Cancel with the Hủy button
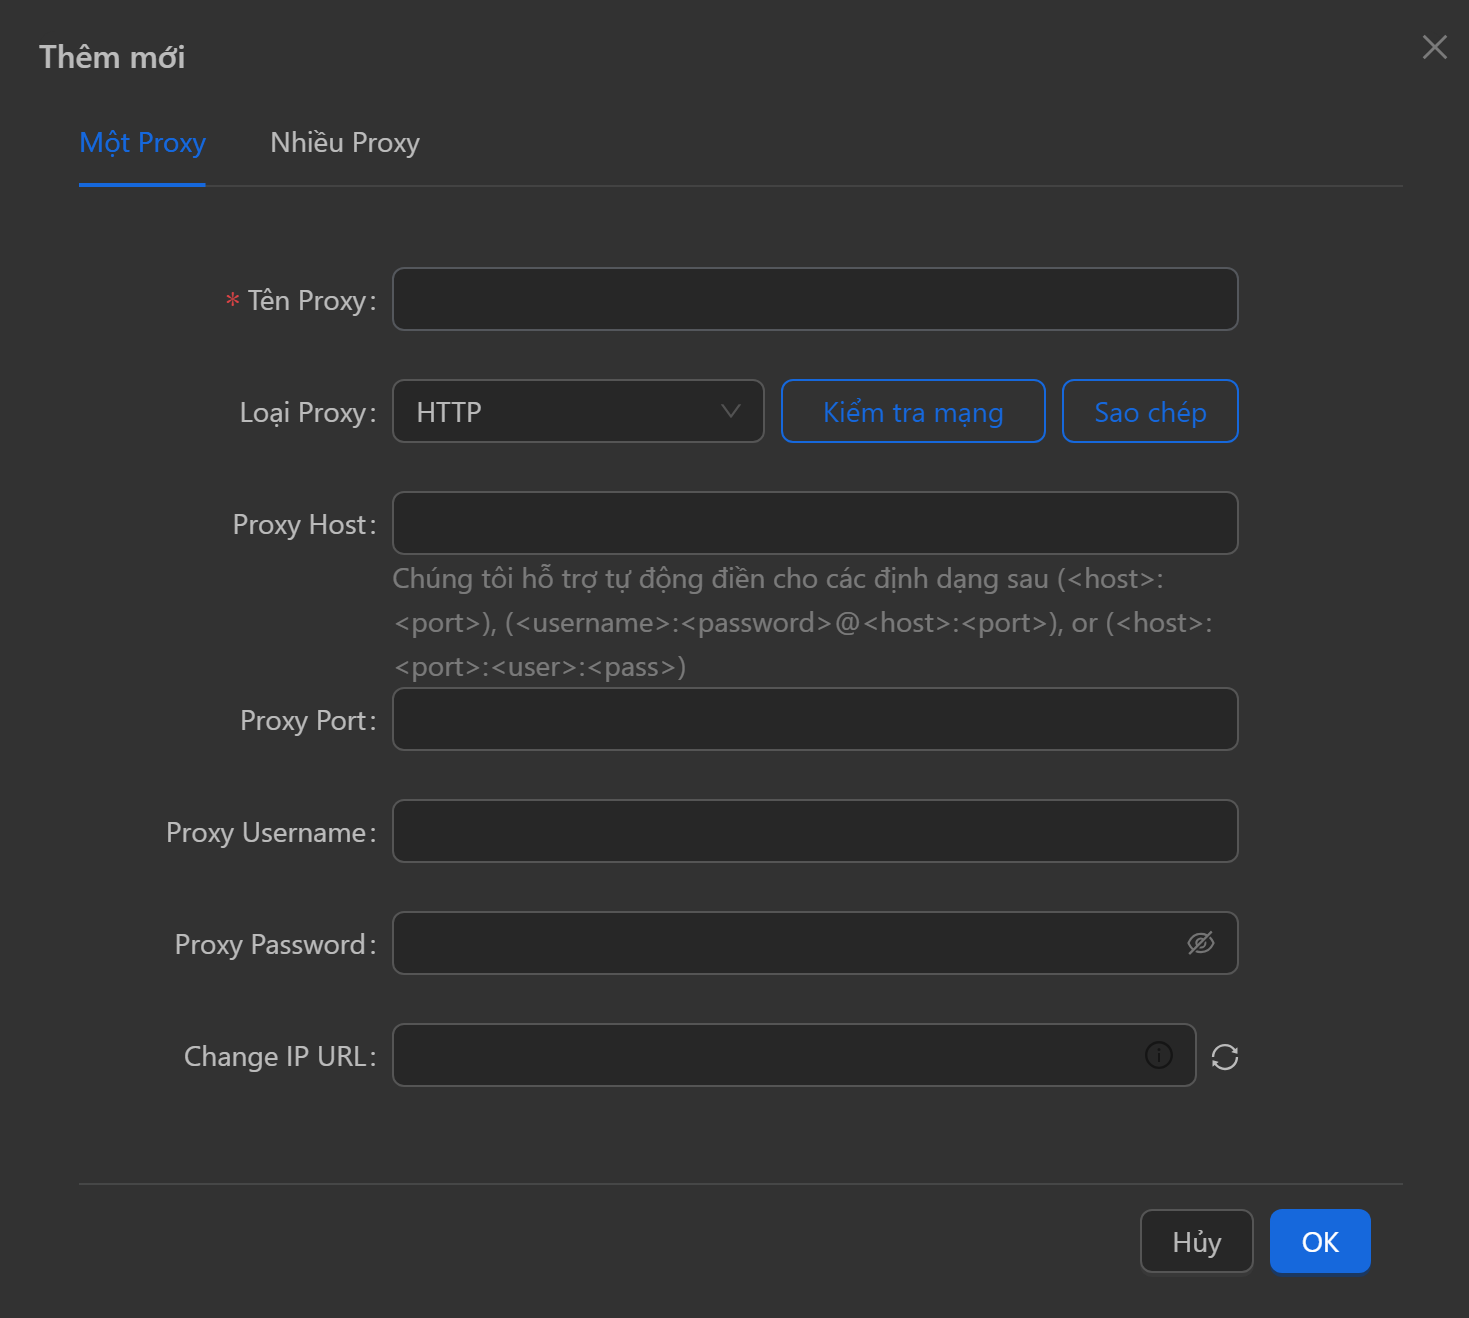The image size is (1469, 1318). (x=1196, y=1241)
